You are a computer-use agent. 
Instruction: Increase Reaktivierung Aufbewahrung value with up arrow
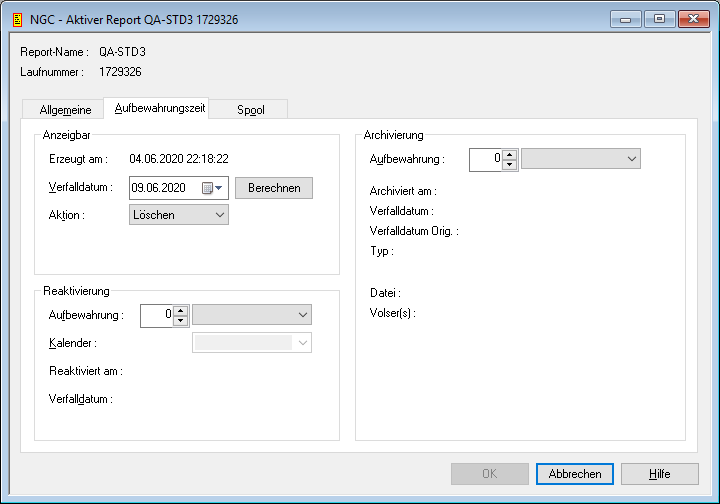click(181, 310)
